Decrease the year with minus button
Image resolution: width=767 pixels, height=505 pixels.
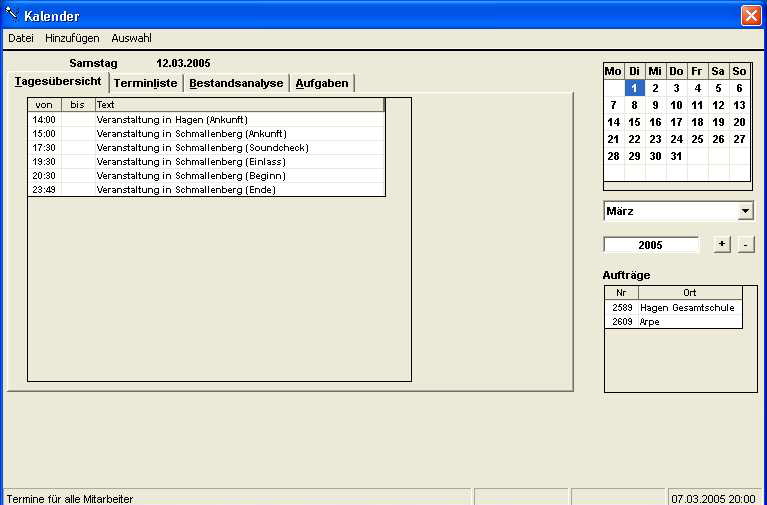[746, 244]
